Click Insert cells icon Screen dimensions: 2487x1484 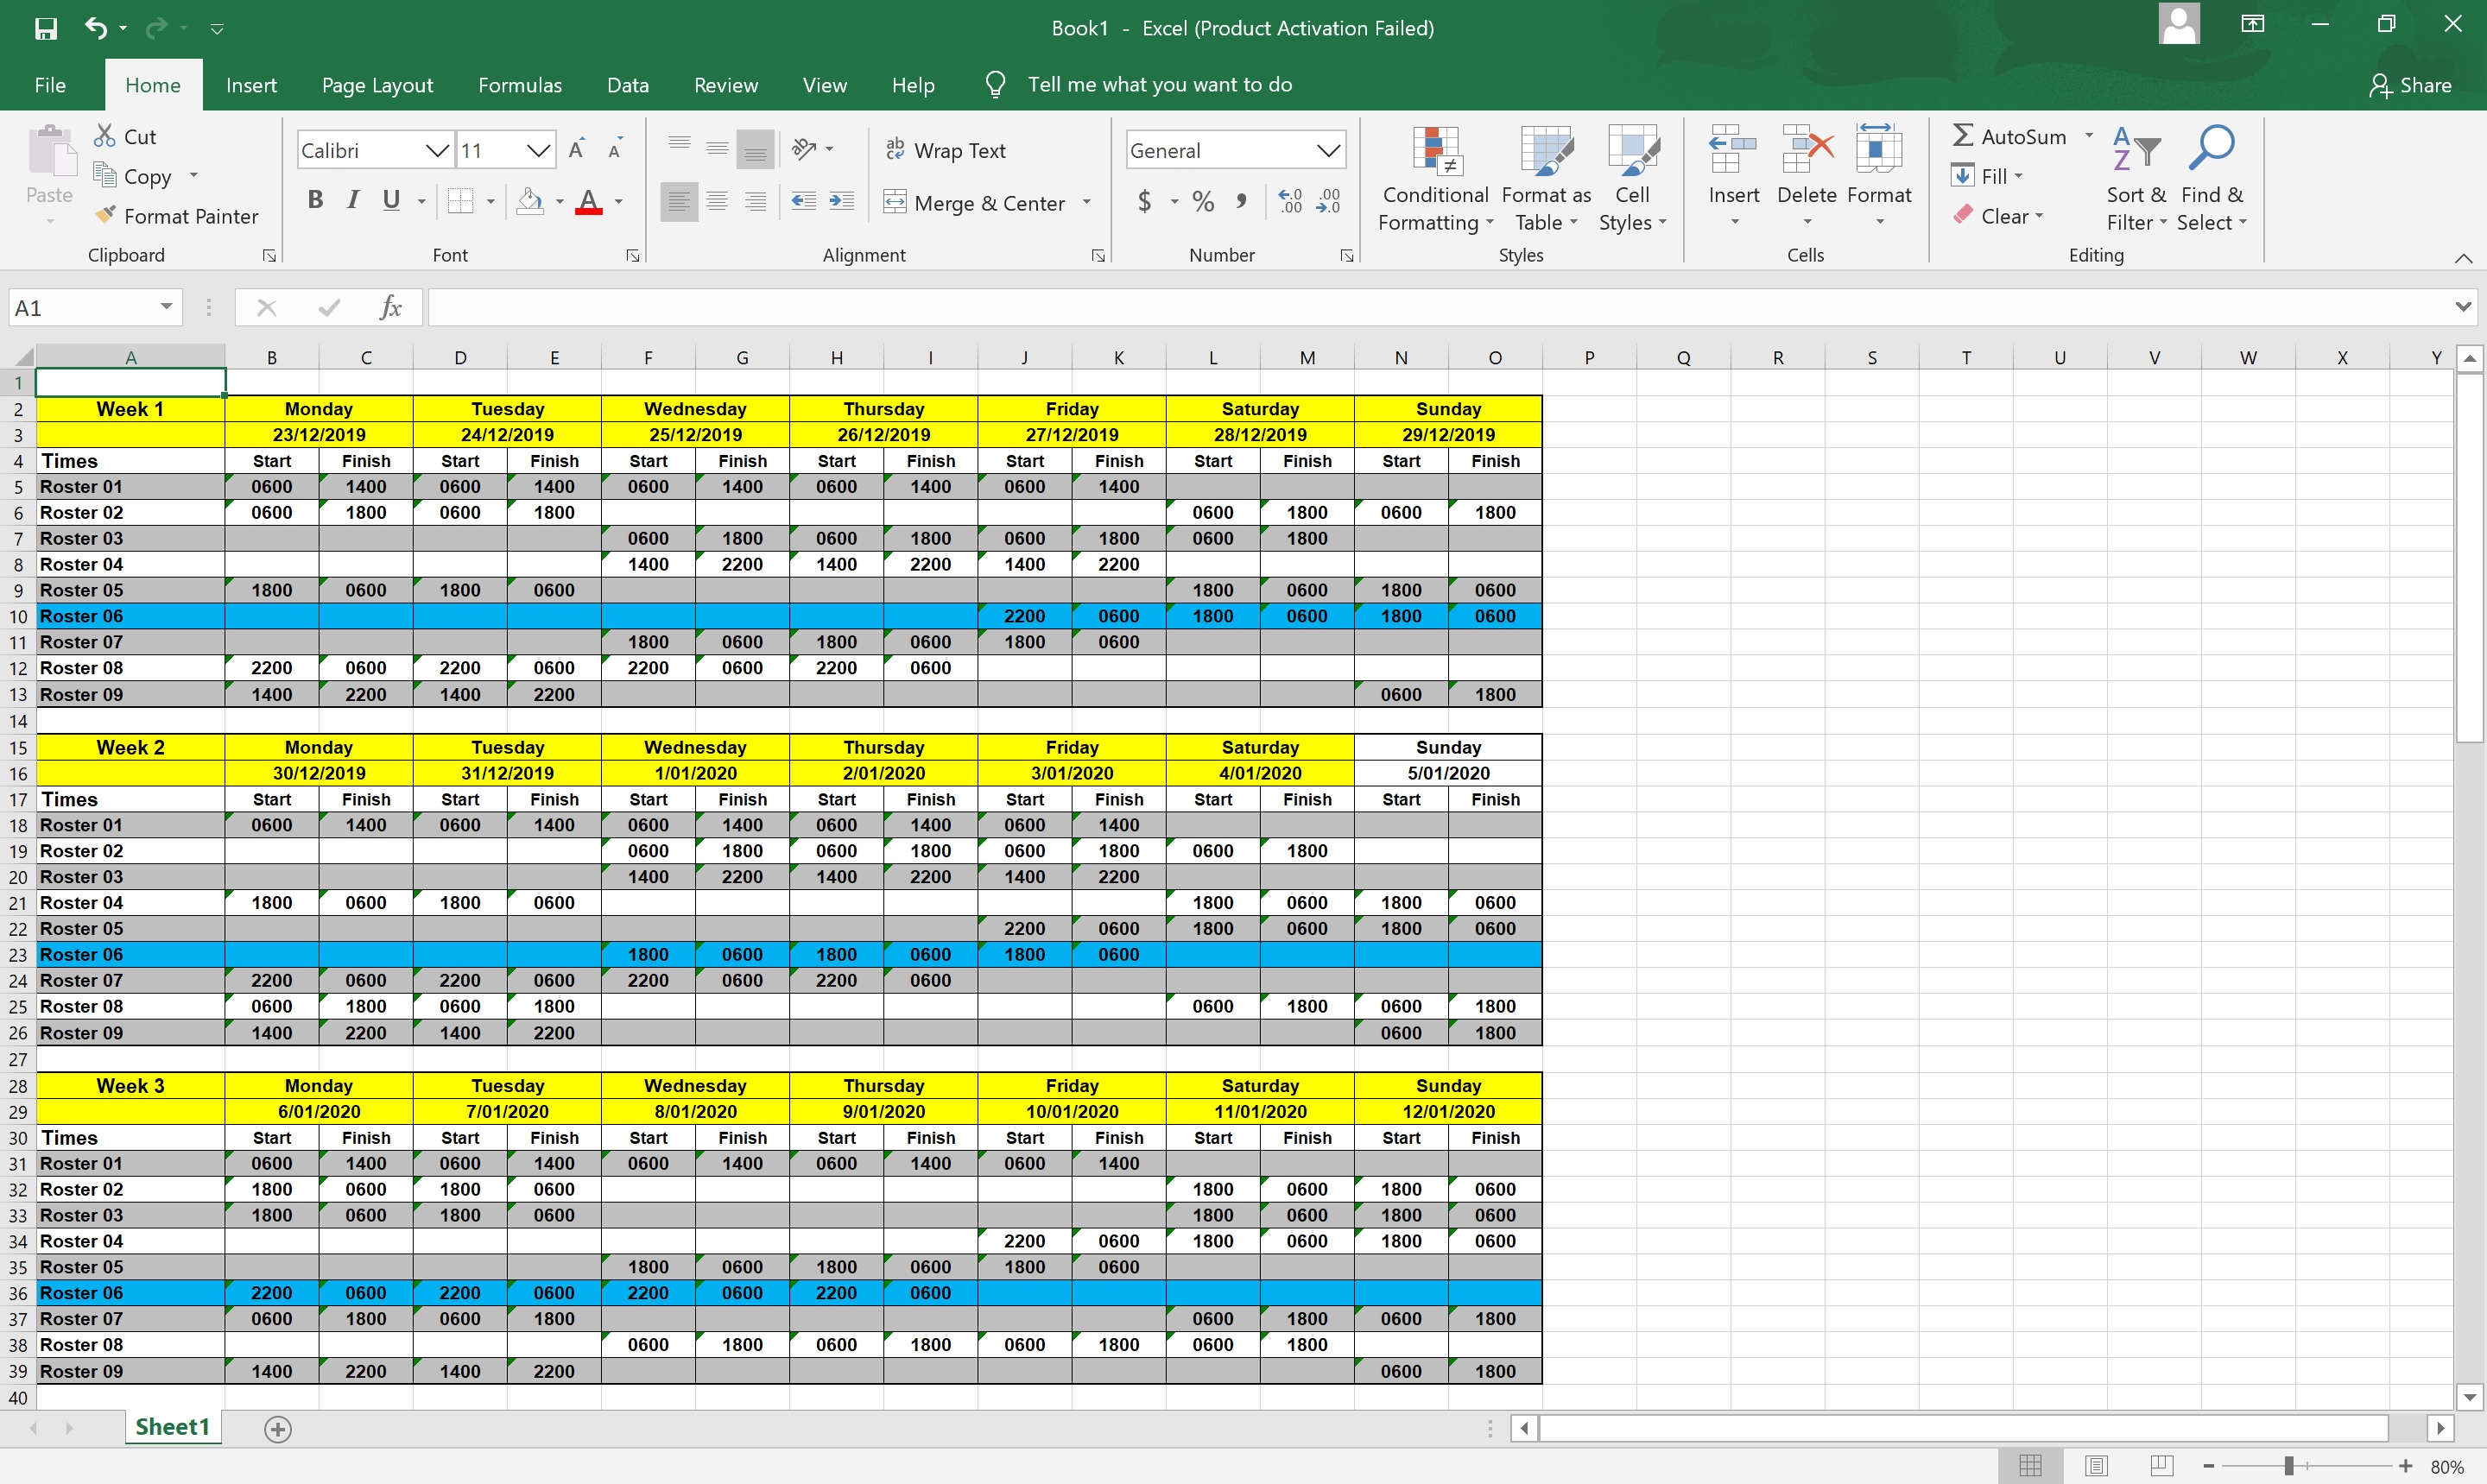click(1734, 150)
